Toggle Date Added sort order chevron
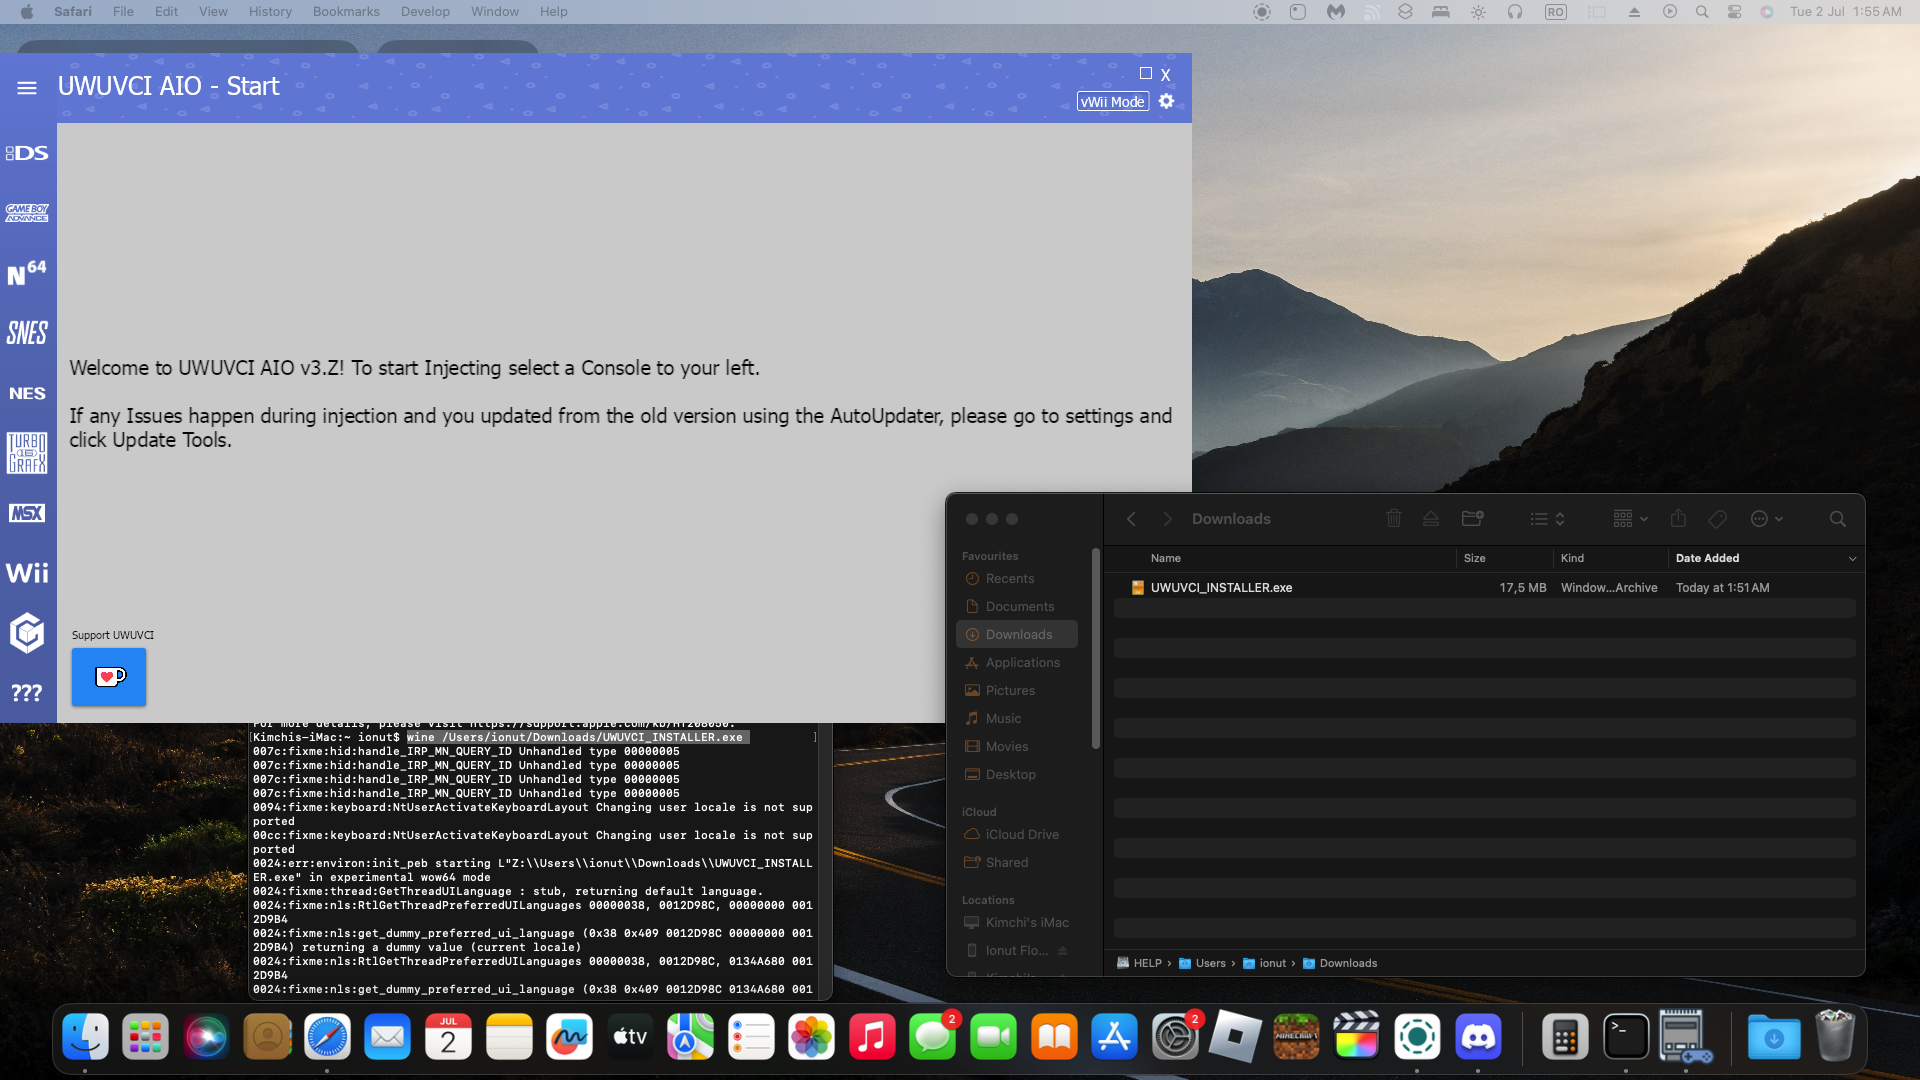 pyautogui.click(x=1852, y=559)
